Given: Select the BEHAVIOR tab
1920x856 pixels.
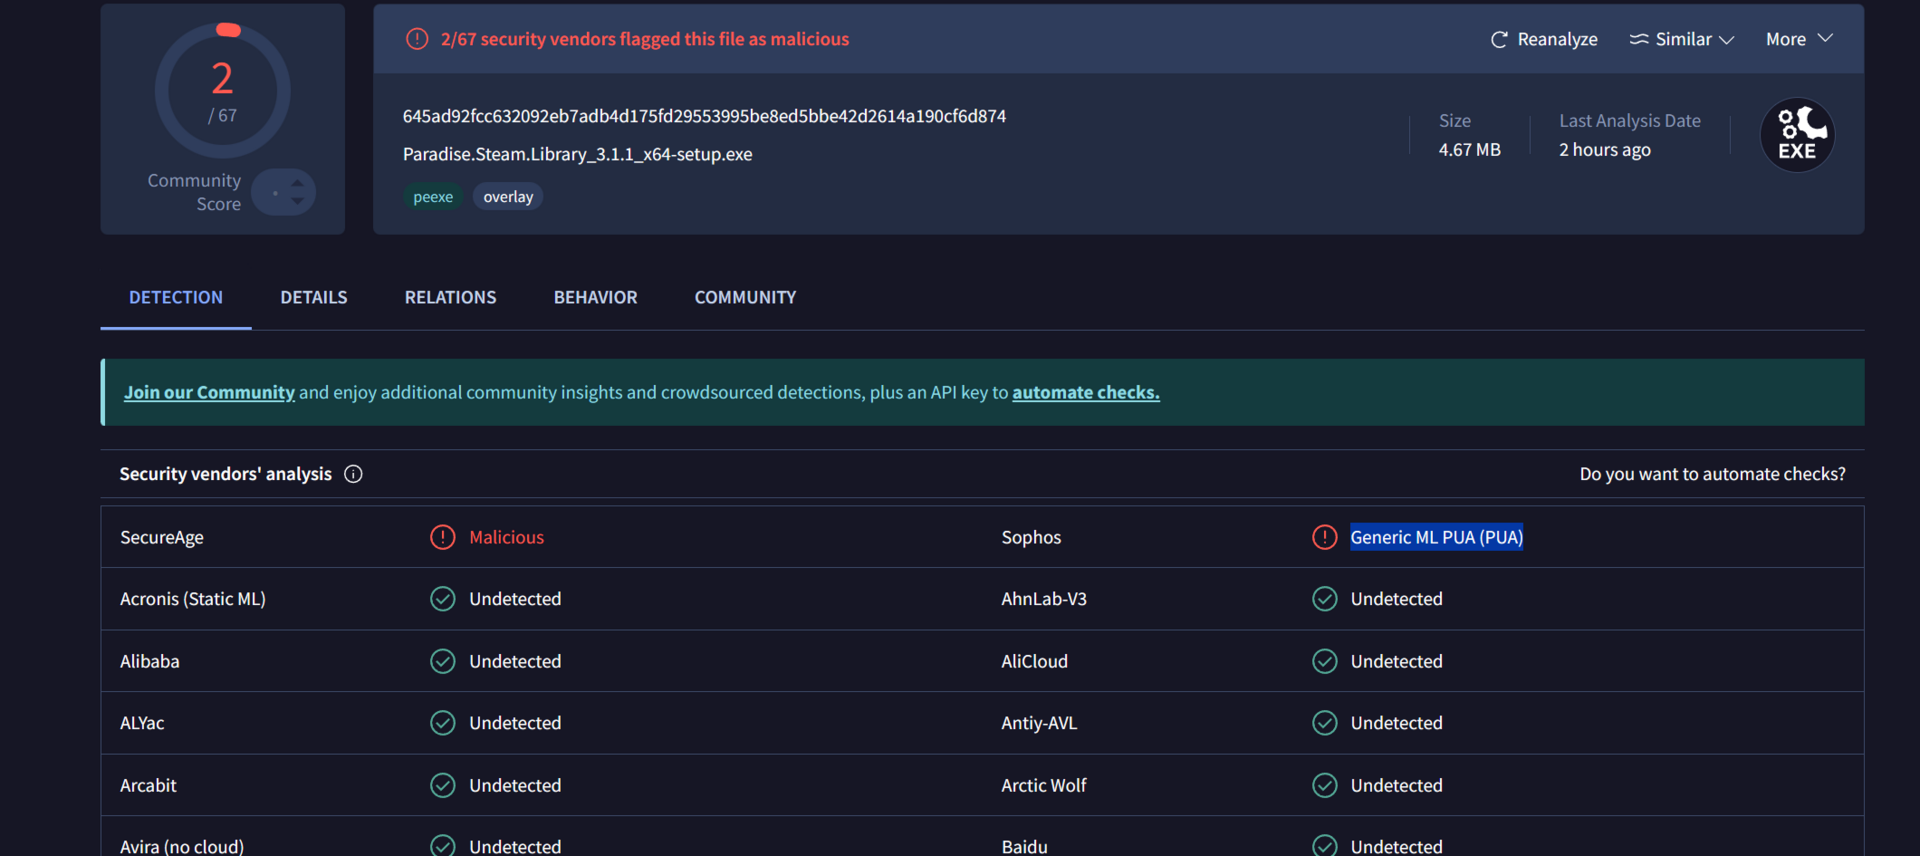Looking at the screenshot, I should [595, 297].
